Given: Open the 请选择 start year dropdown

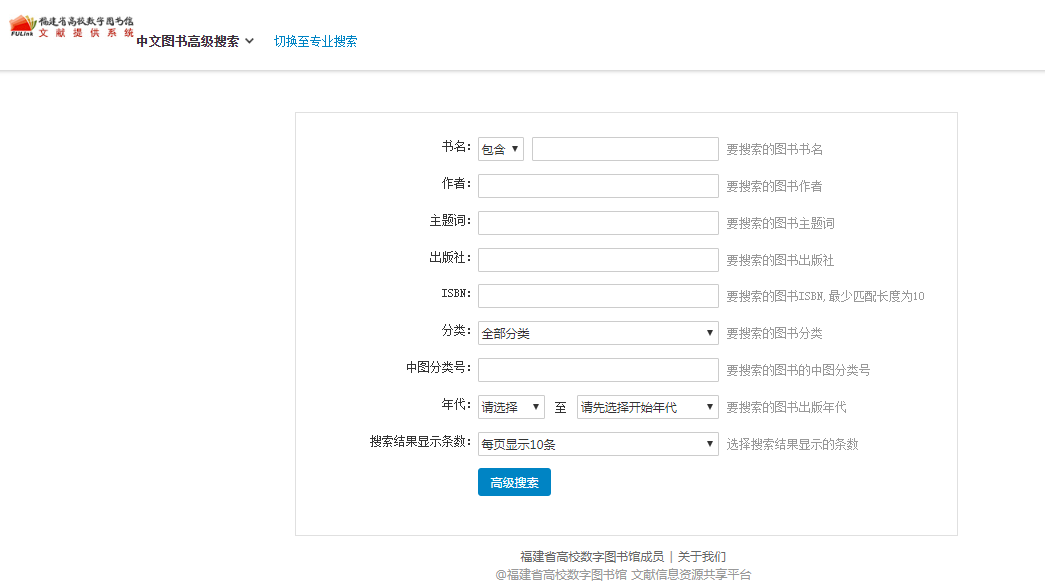Looking at the screenshot, I should tap(511, 407).
